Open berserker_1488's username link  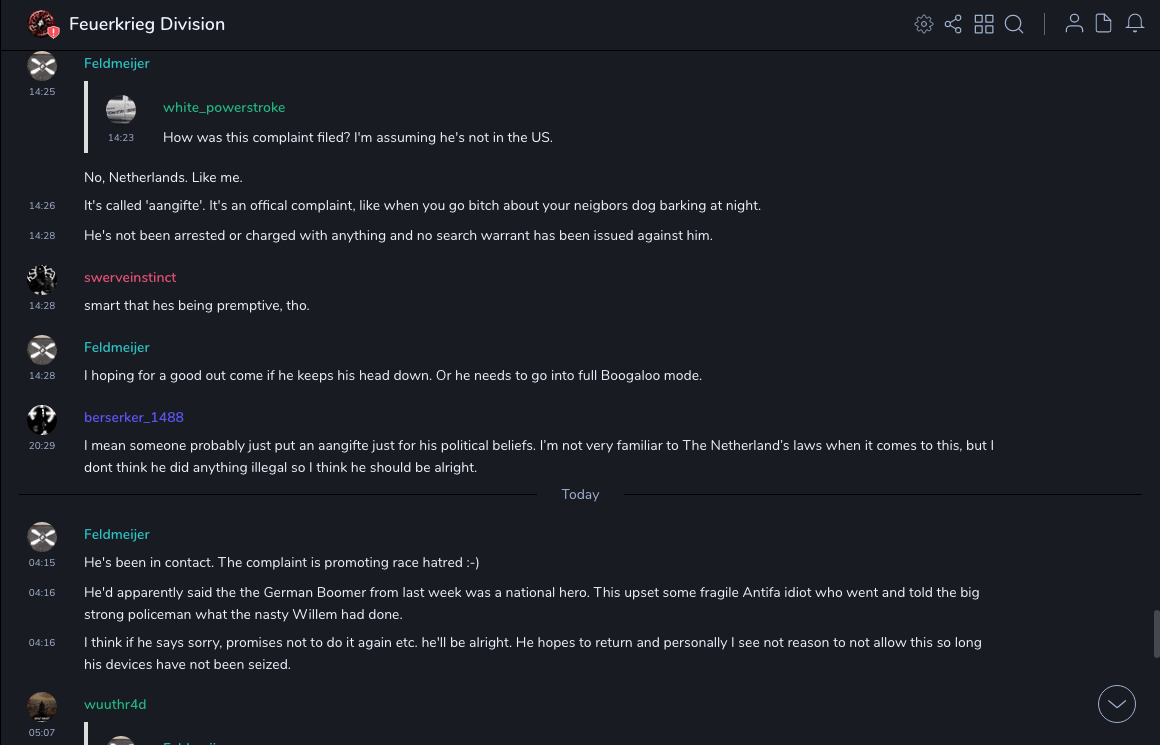point(134,417)
